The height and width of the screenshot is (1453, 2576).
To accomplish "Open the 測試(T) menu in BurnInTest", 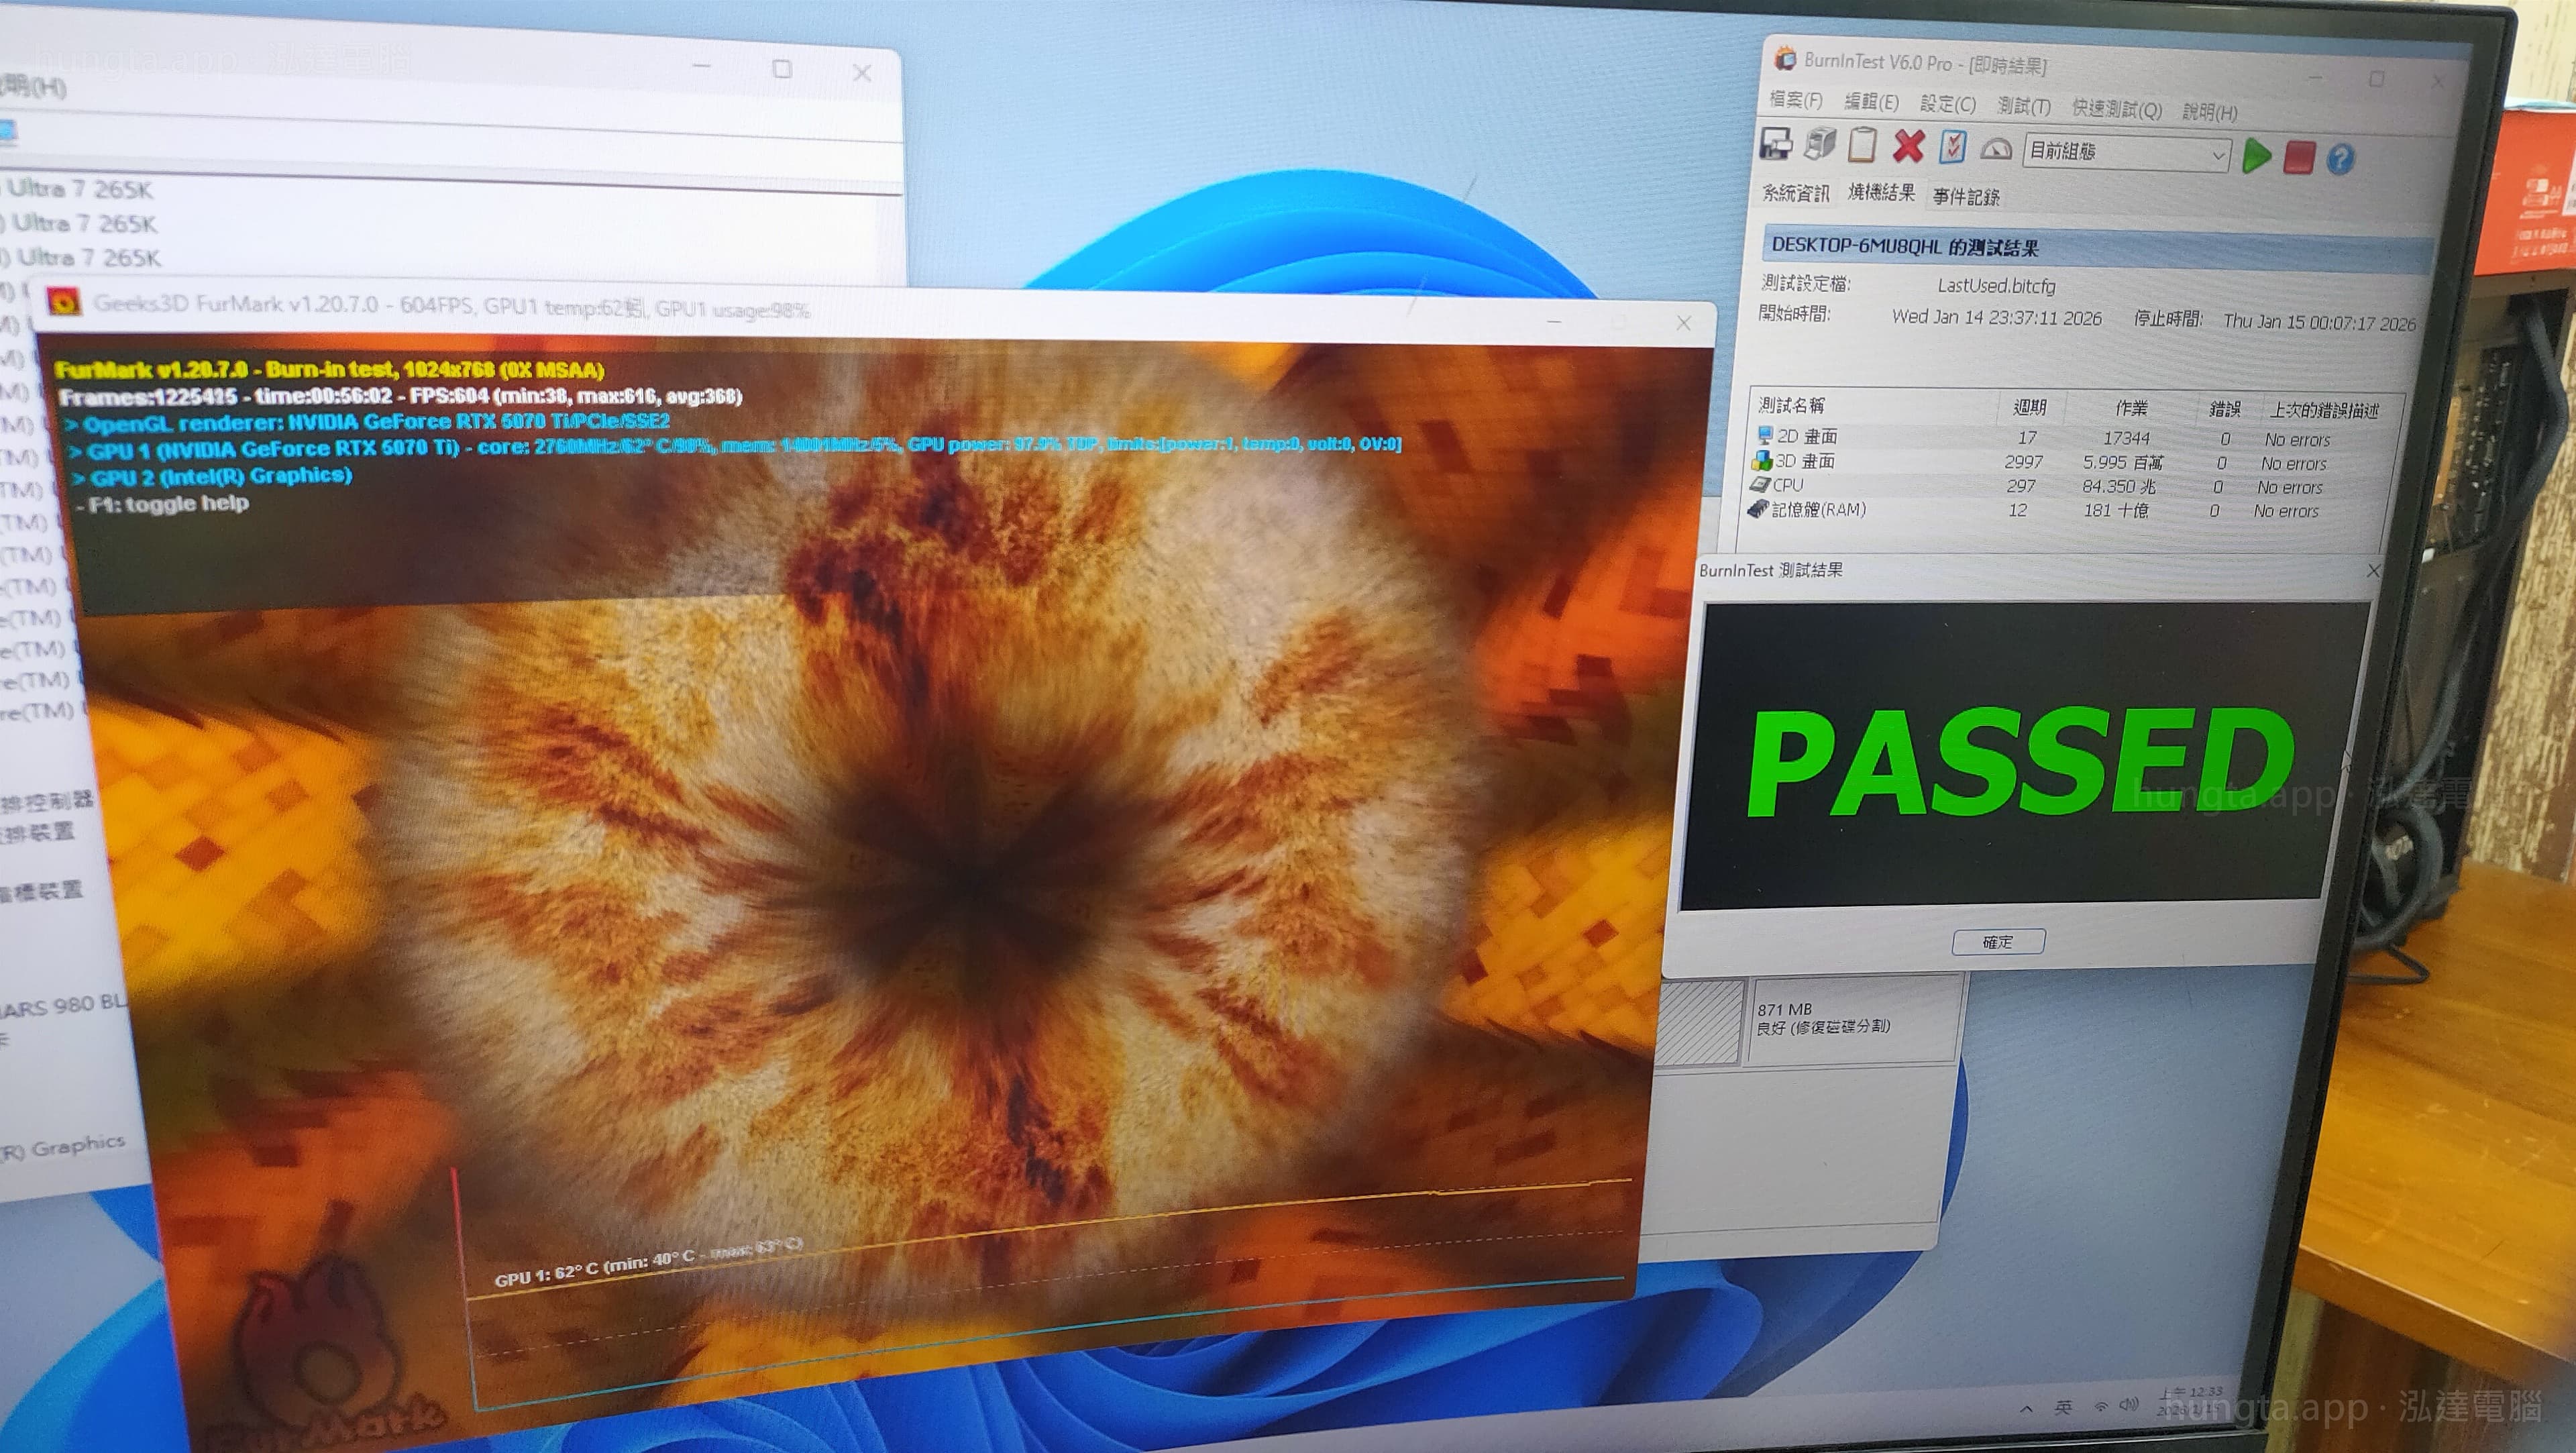I will pyautogui.click(x=2024, y=106).
